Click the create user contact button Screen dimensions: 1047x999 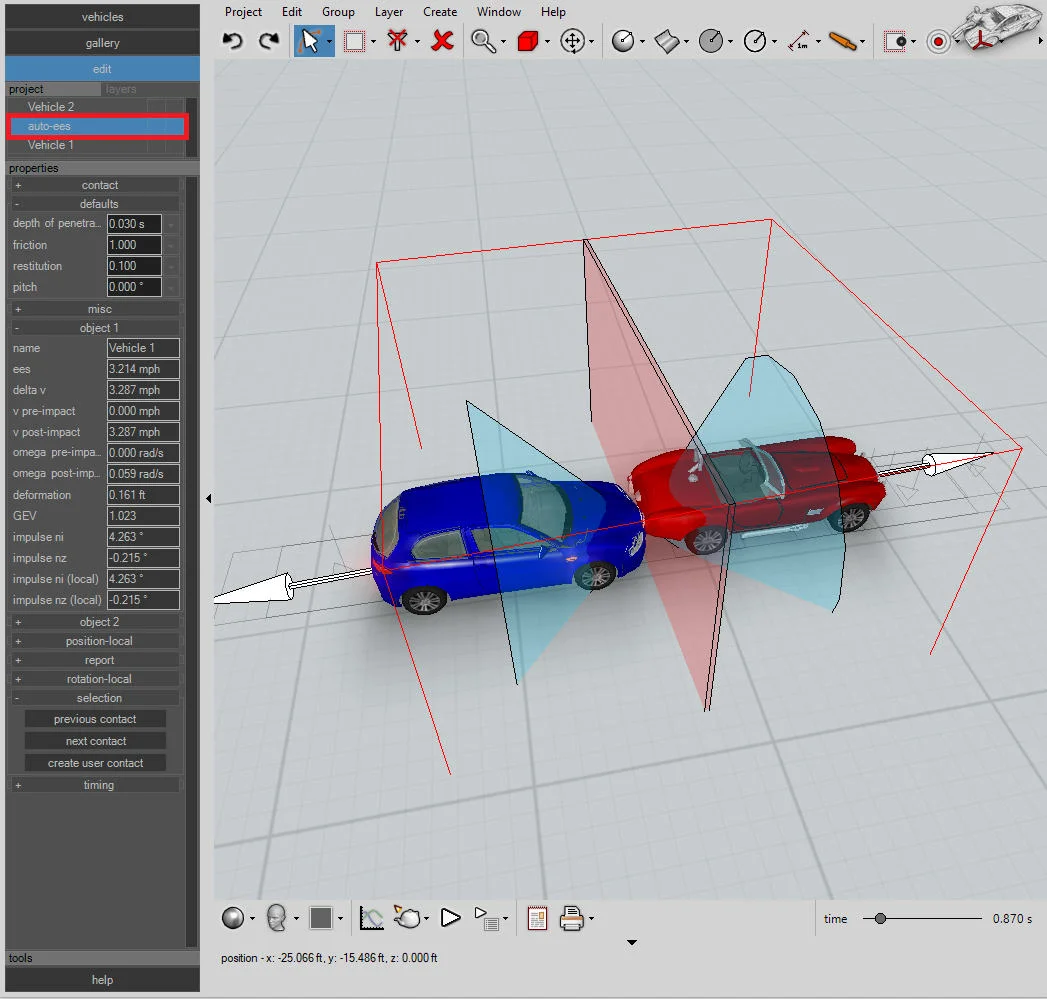tap(95, 763)
